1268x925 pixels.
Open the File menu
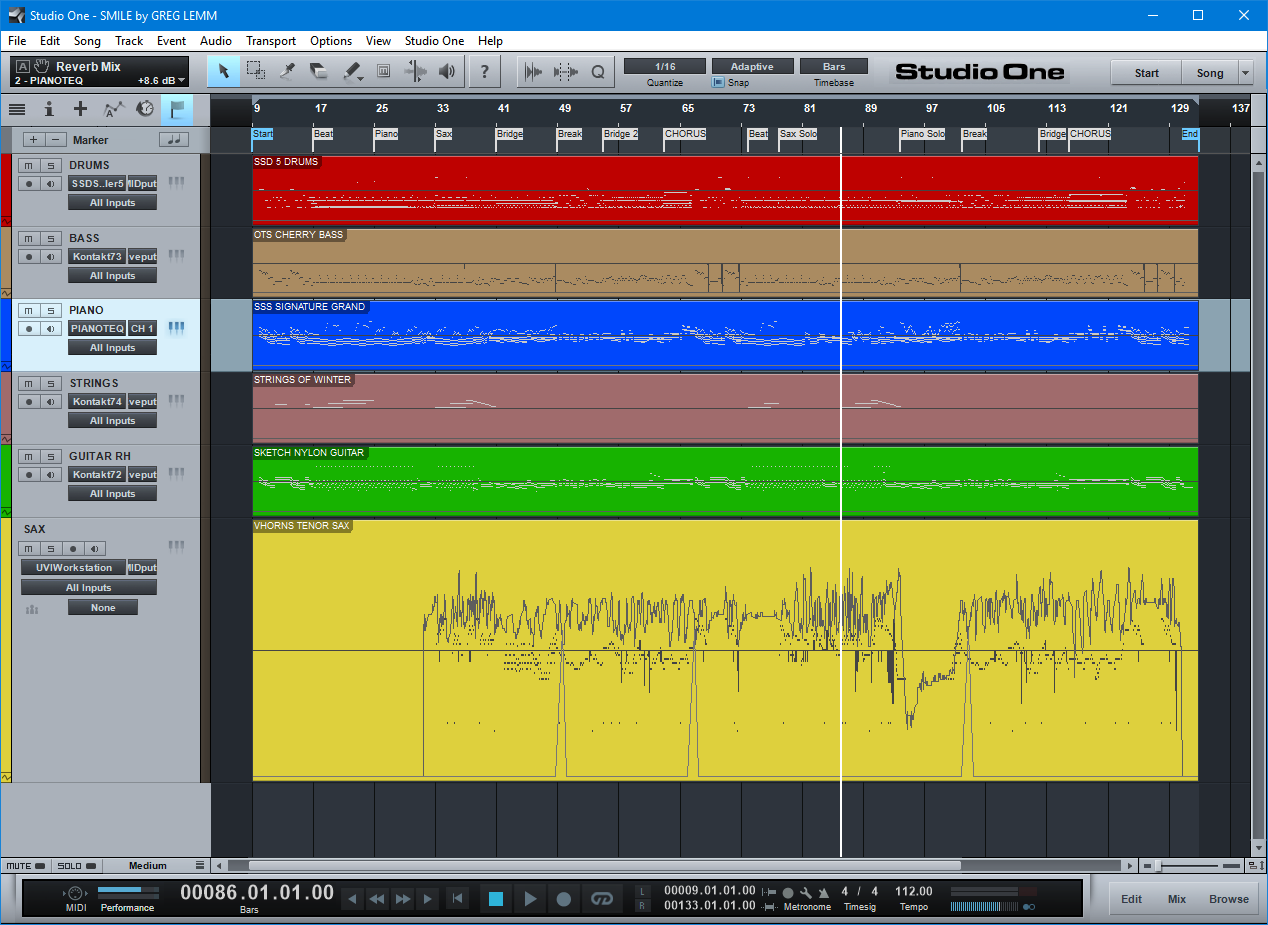point(17,41)
